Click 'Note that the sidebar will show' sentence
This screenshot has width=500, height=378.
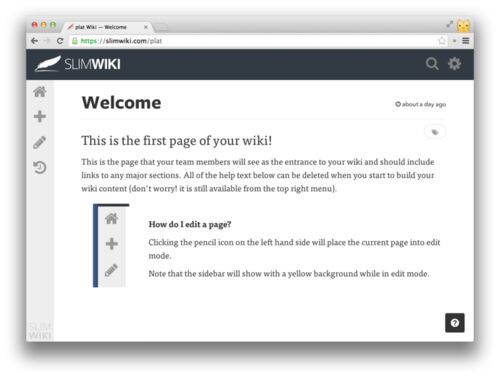click(x=289, y=274)
